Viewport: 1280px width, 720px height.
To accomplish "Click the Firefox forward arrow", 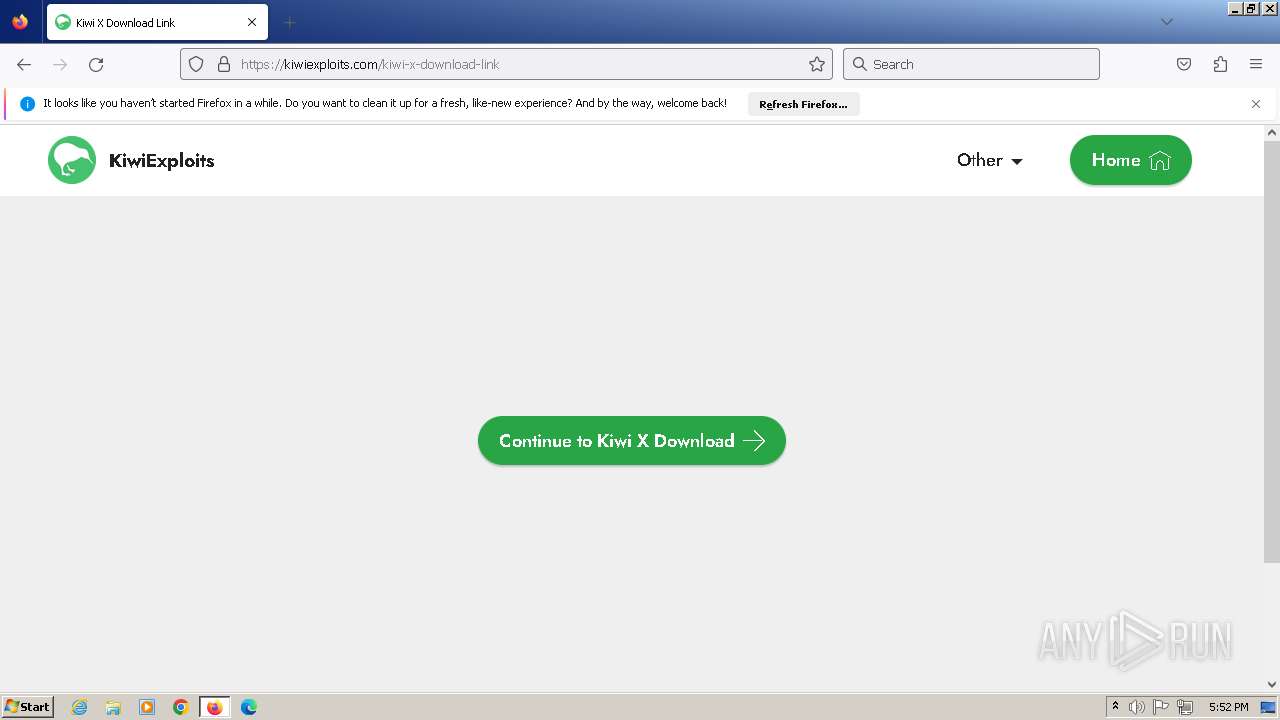I will [x=60, y=64].
